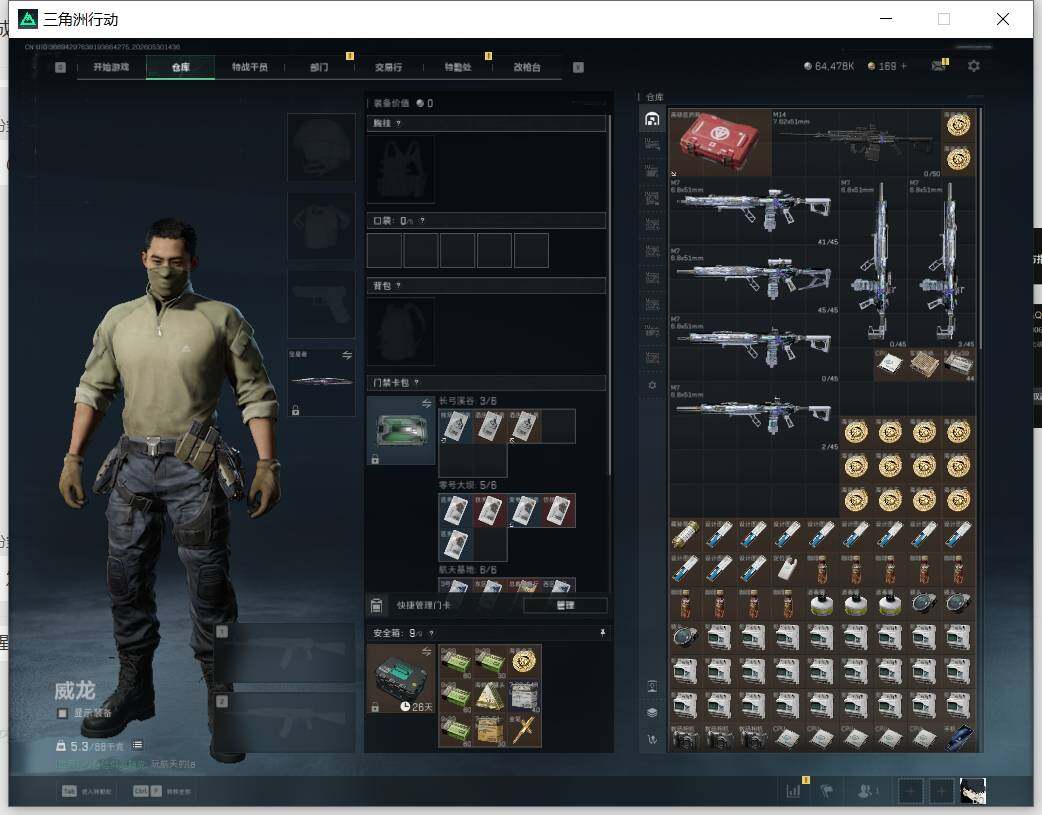Viewport: 1042px width, 815px height.
Task: Click the first empty pocket slot
Action: point(384,250)
